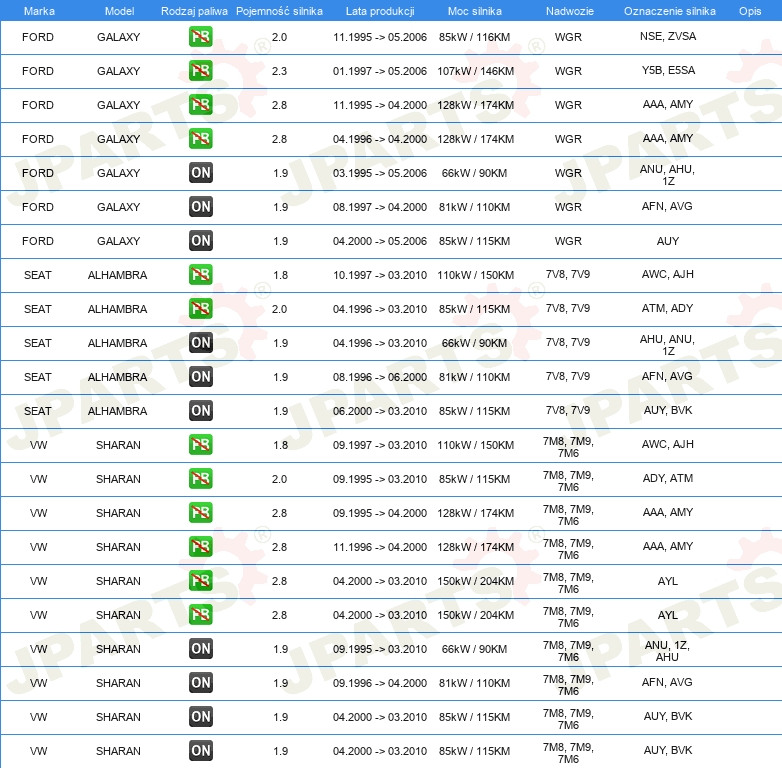Click diesel ON icon for Galaxy AUY engine
The height and width of the screenshot is (768, 782).
(x=200, y=240)
